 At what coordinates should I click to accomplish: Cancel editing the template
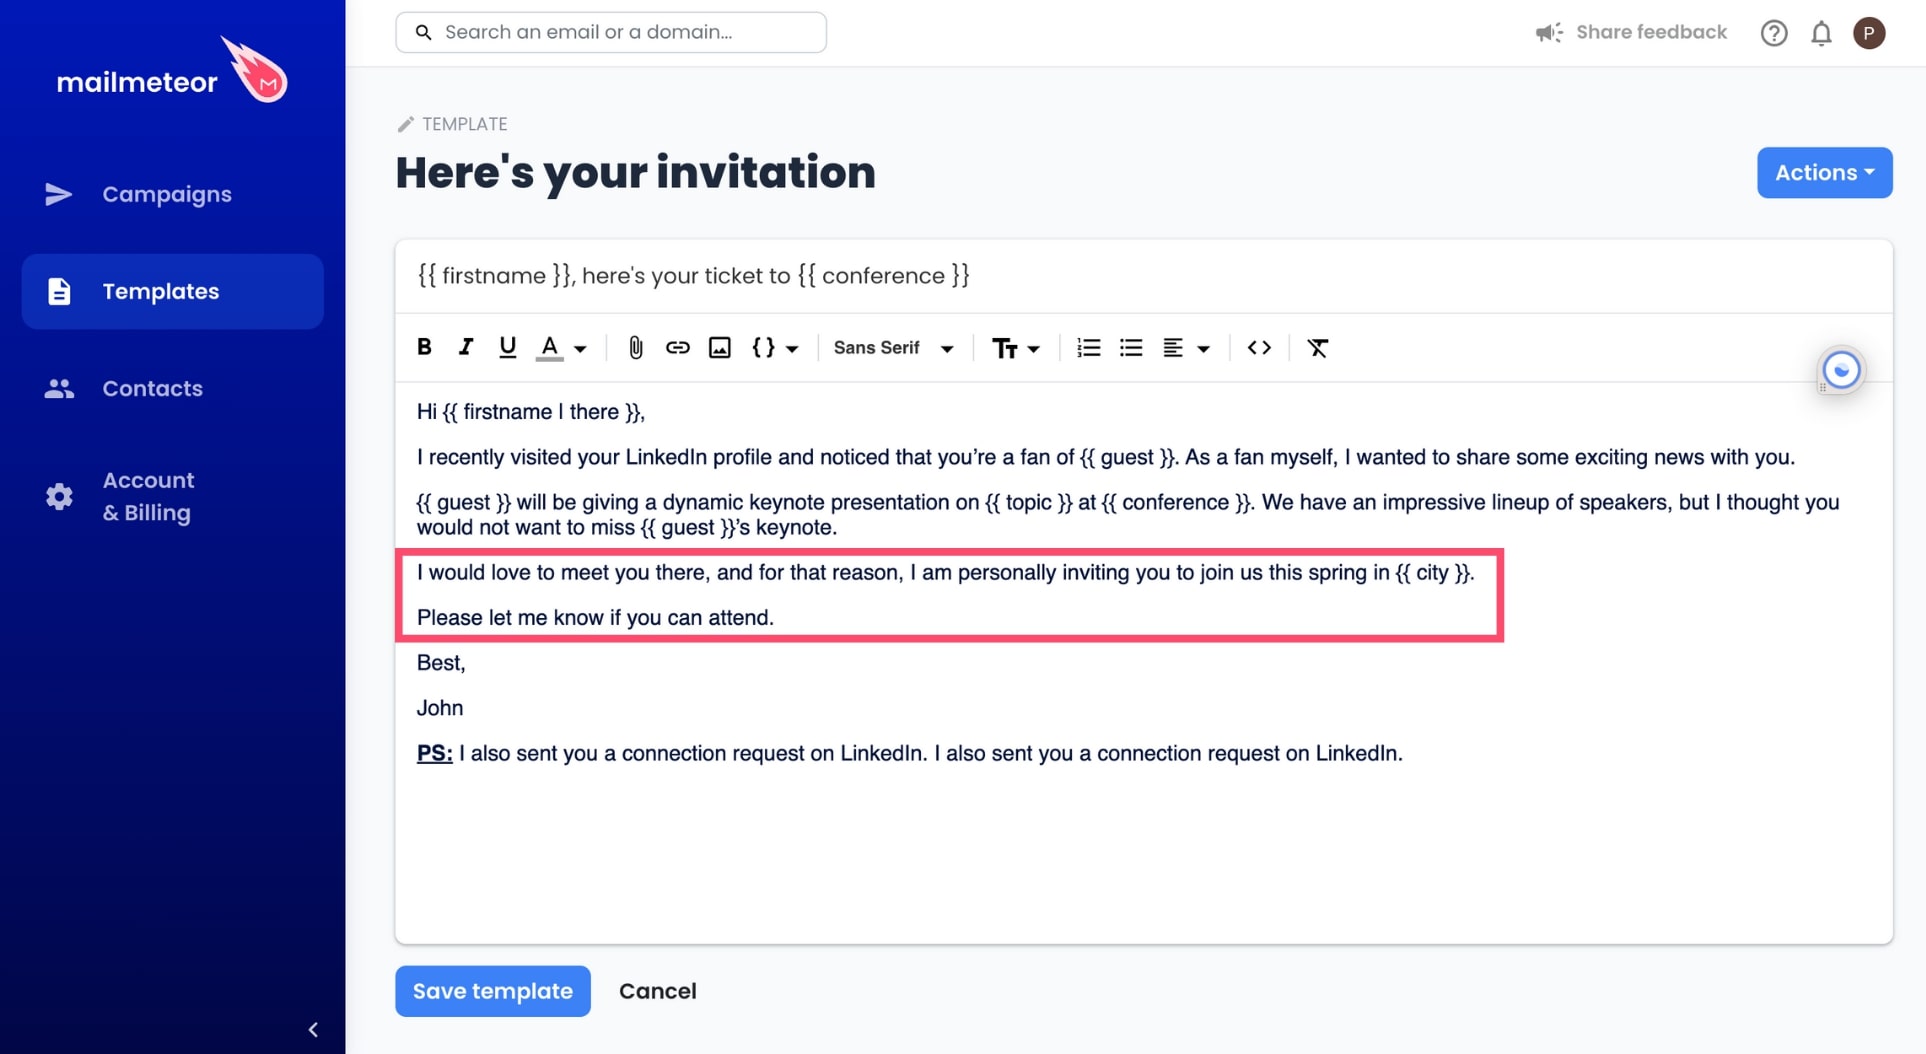pos(657,991)
